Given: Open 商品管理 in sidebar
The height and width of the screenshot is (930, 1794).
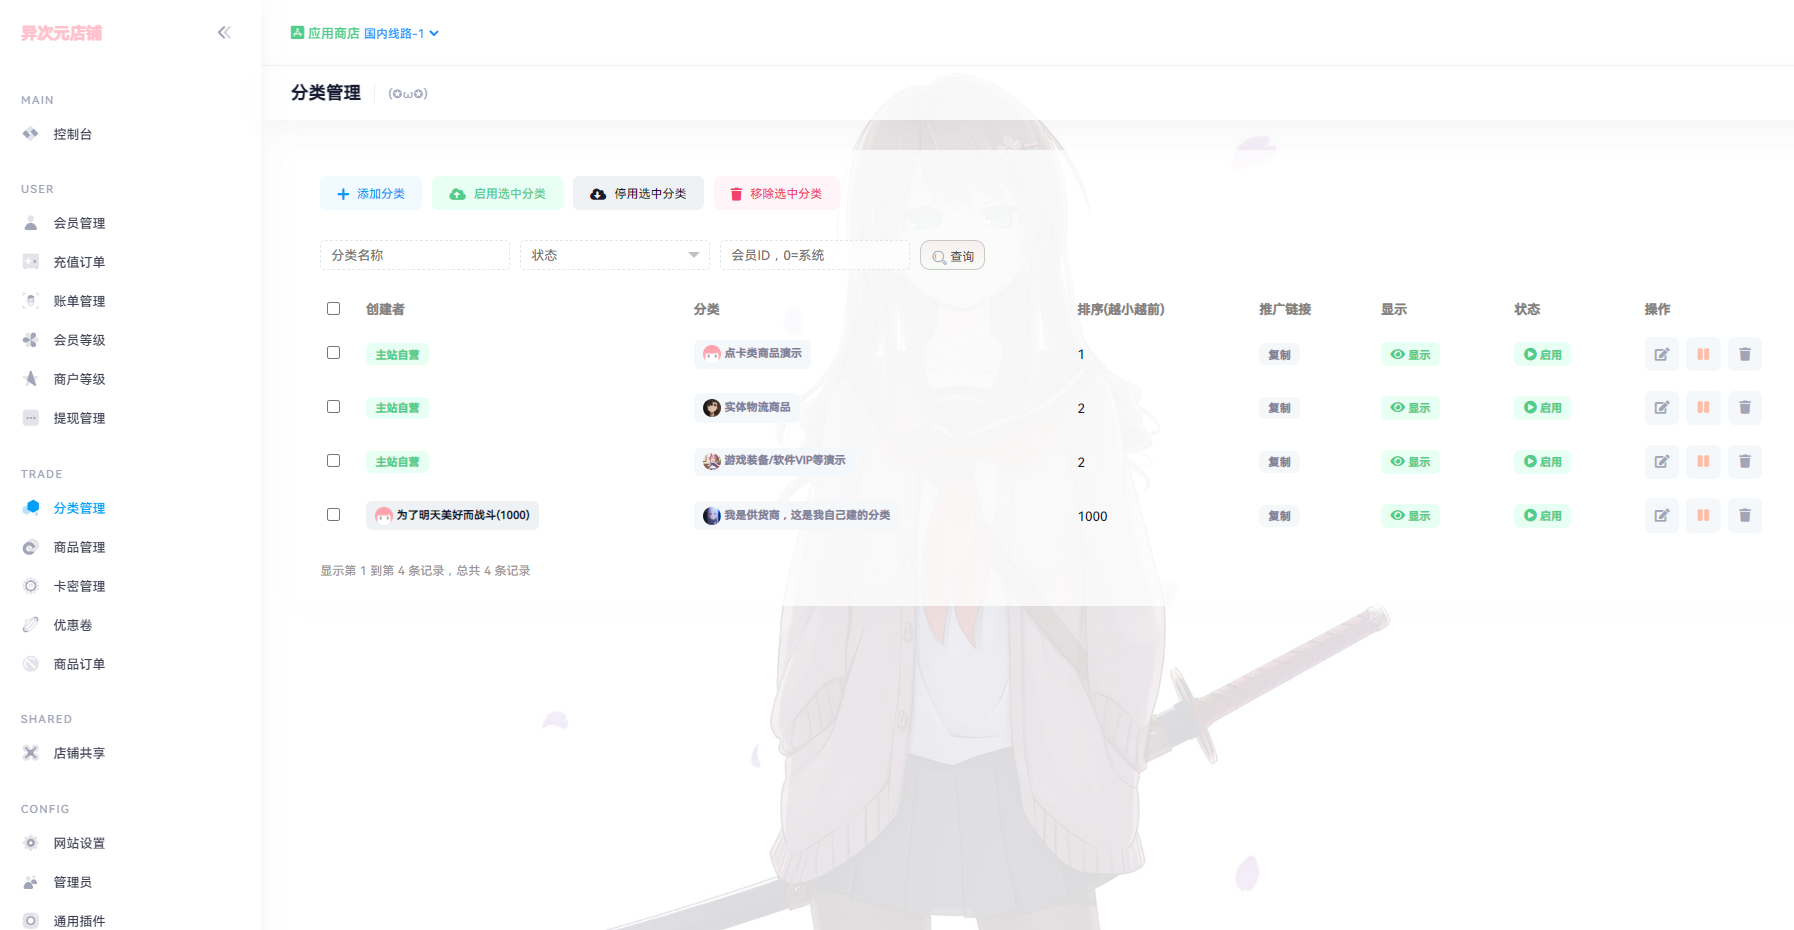Looking at the screenshot, I should 79,547.
